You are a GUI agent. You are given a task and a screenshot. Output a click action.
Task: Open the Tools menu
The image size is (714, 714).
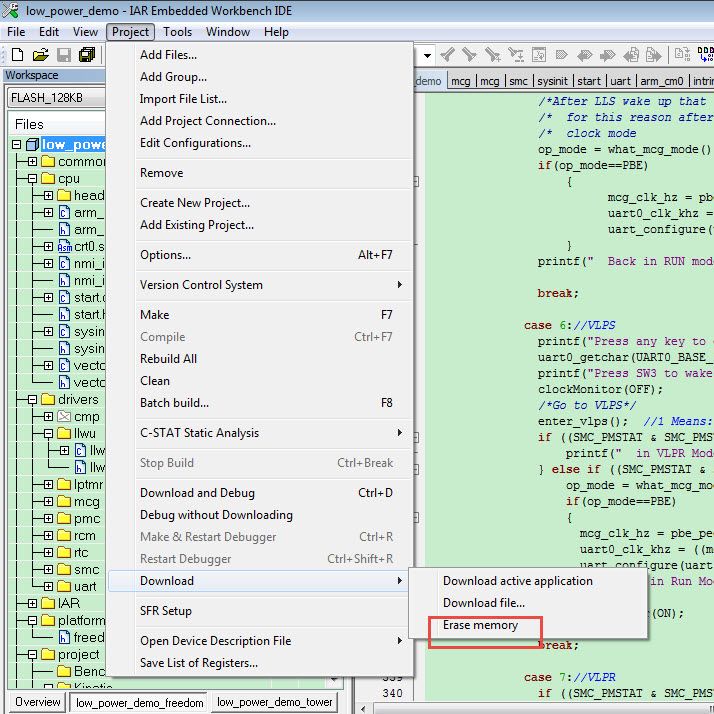tap(178, 32)
